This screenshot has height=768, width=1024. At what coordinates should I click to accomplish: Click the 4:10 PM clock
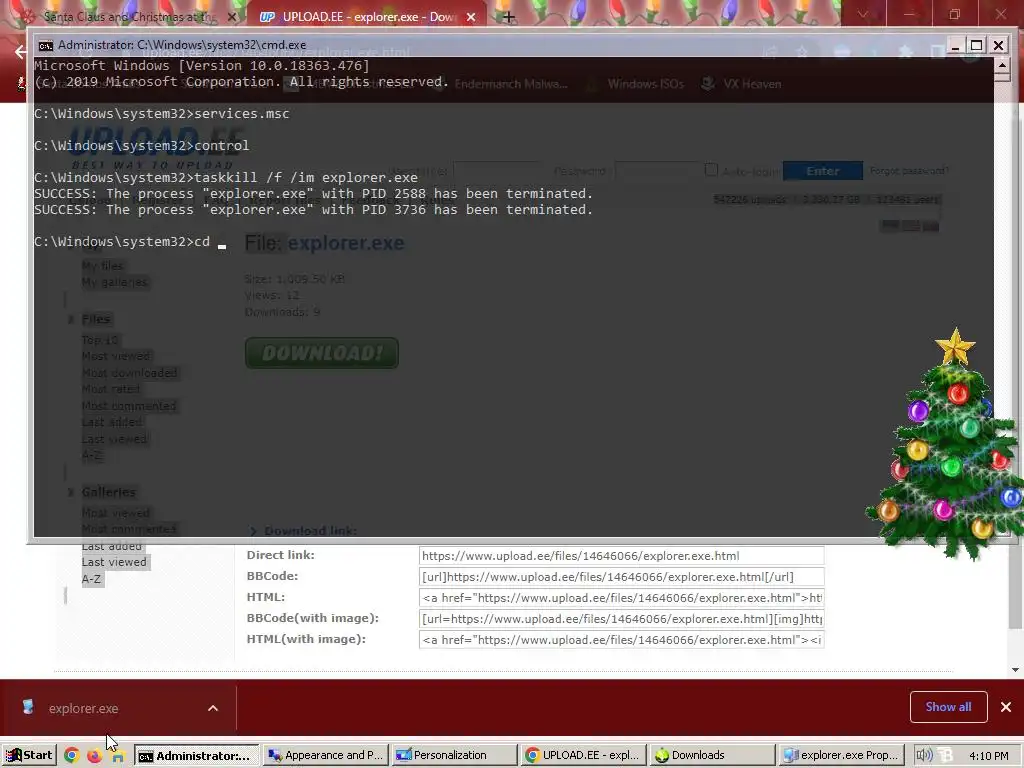(x=989, y=756)
